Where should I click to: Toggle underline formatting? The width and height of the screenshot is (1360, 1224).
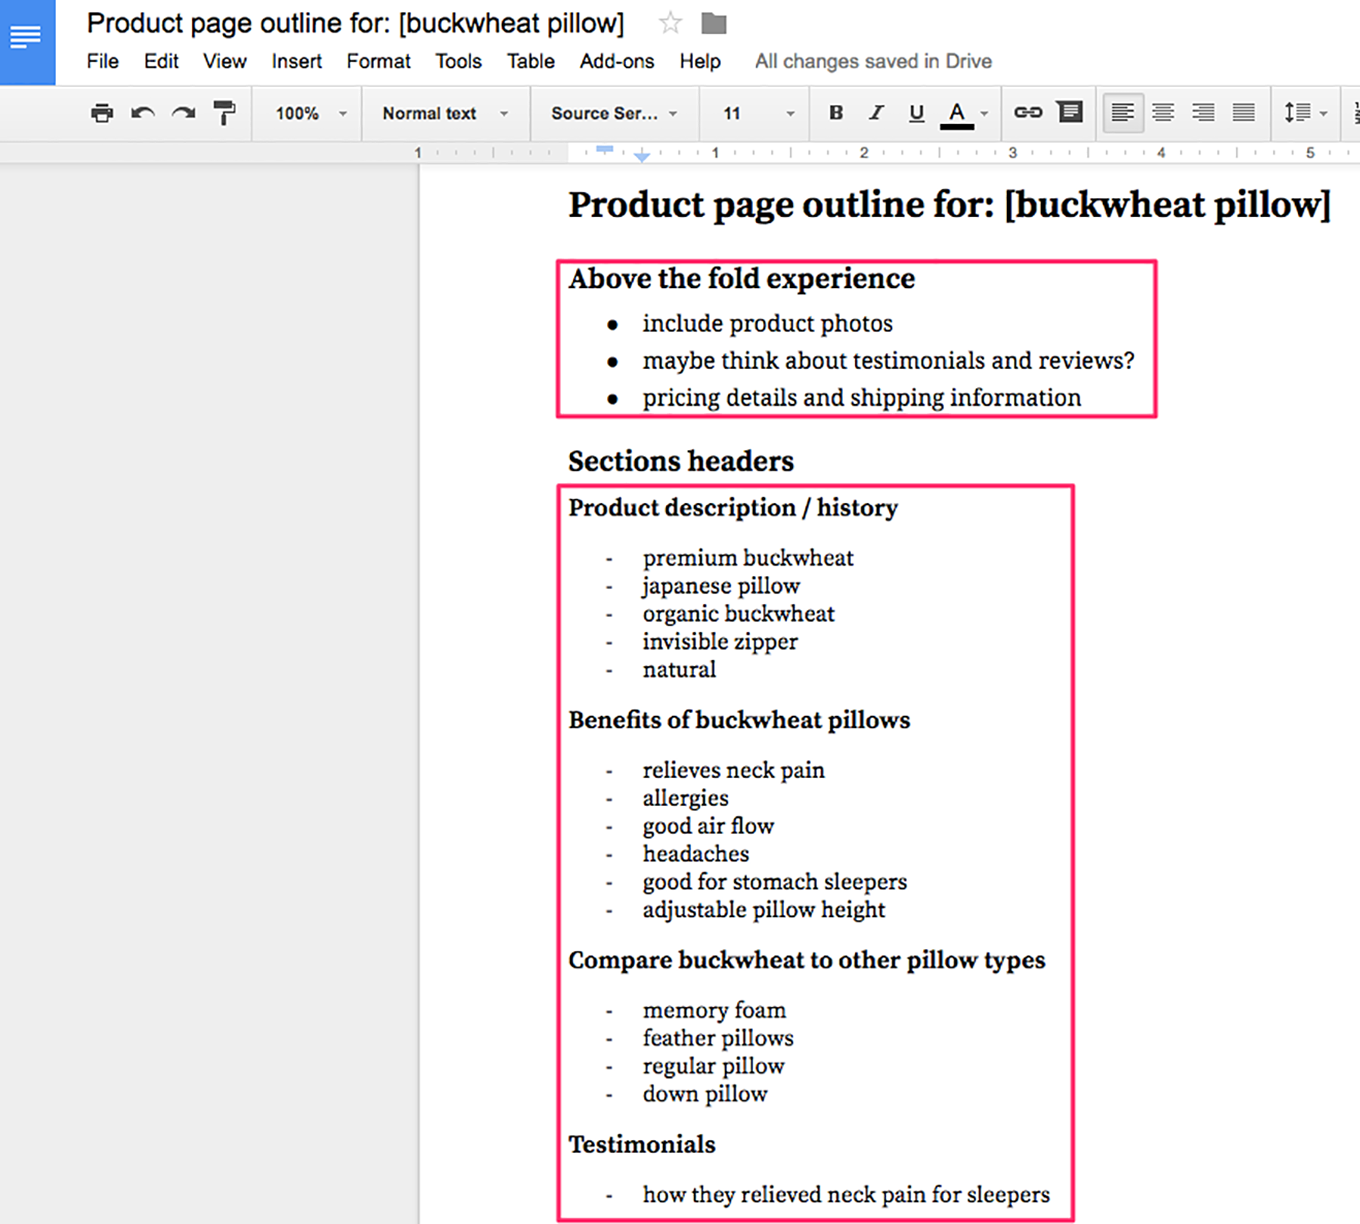point(916,113)
